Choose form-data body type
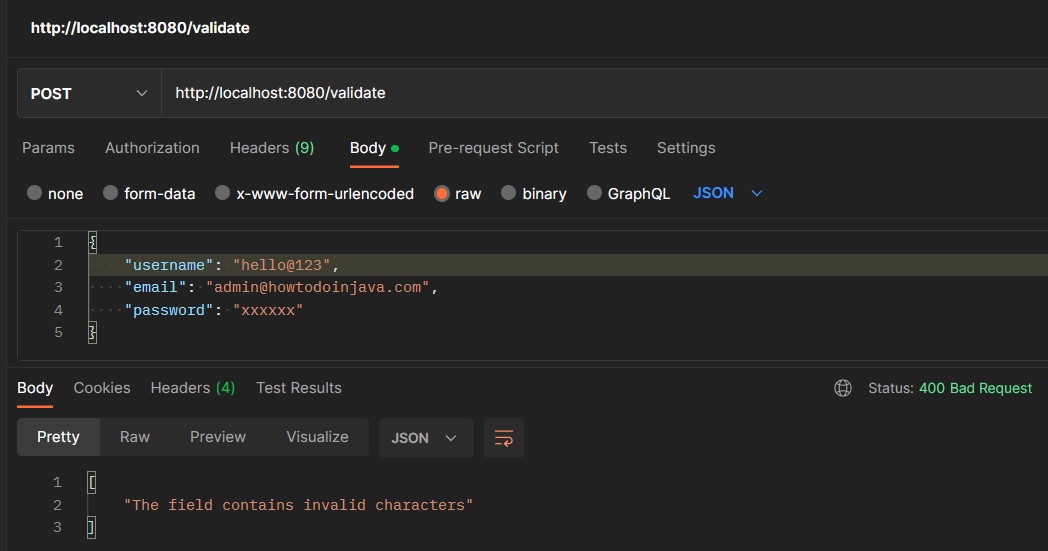1048x551 pixels. [x=111, y=193]
